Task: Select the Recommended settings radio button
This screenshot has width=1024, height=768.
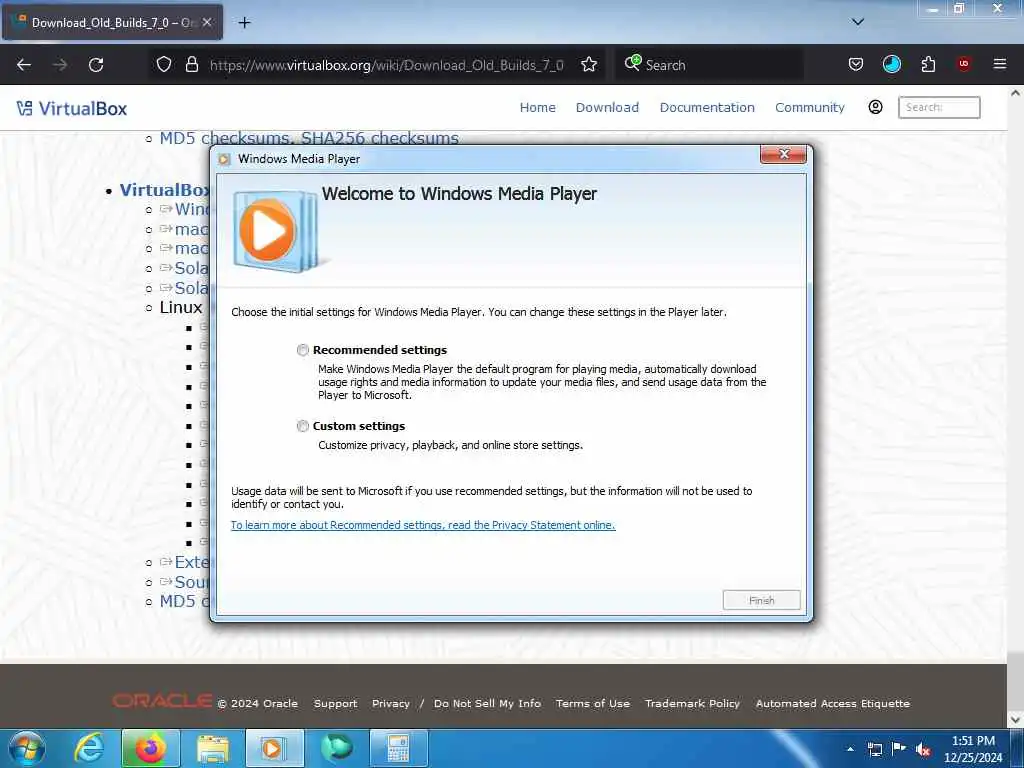Action: click(302, 350)
